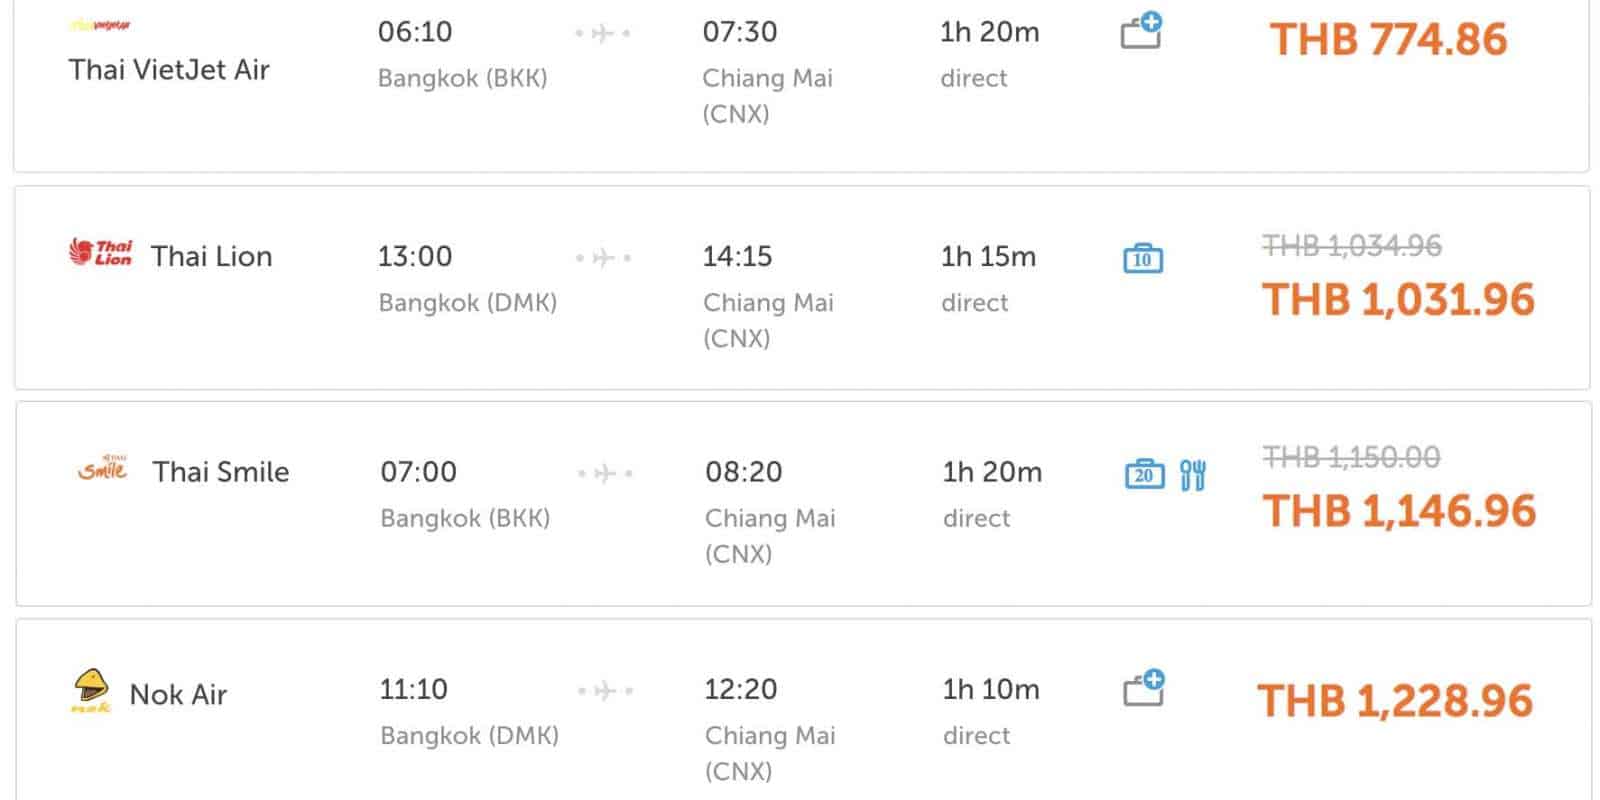Click the Thai Smile meal included icon
The height and width of the screenshot is (800, 1600).
[x=1192, y=475]
